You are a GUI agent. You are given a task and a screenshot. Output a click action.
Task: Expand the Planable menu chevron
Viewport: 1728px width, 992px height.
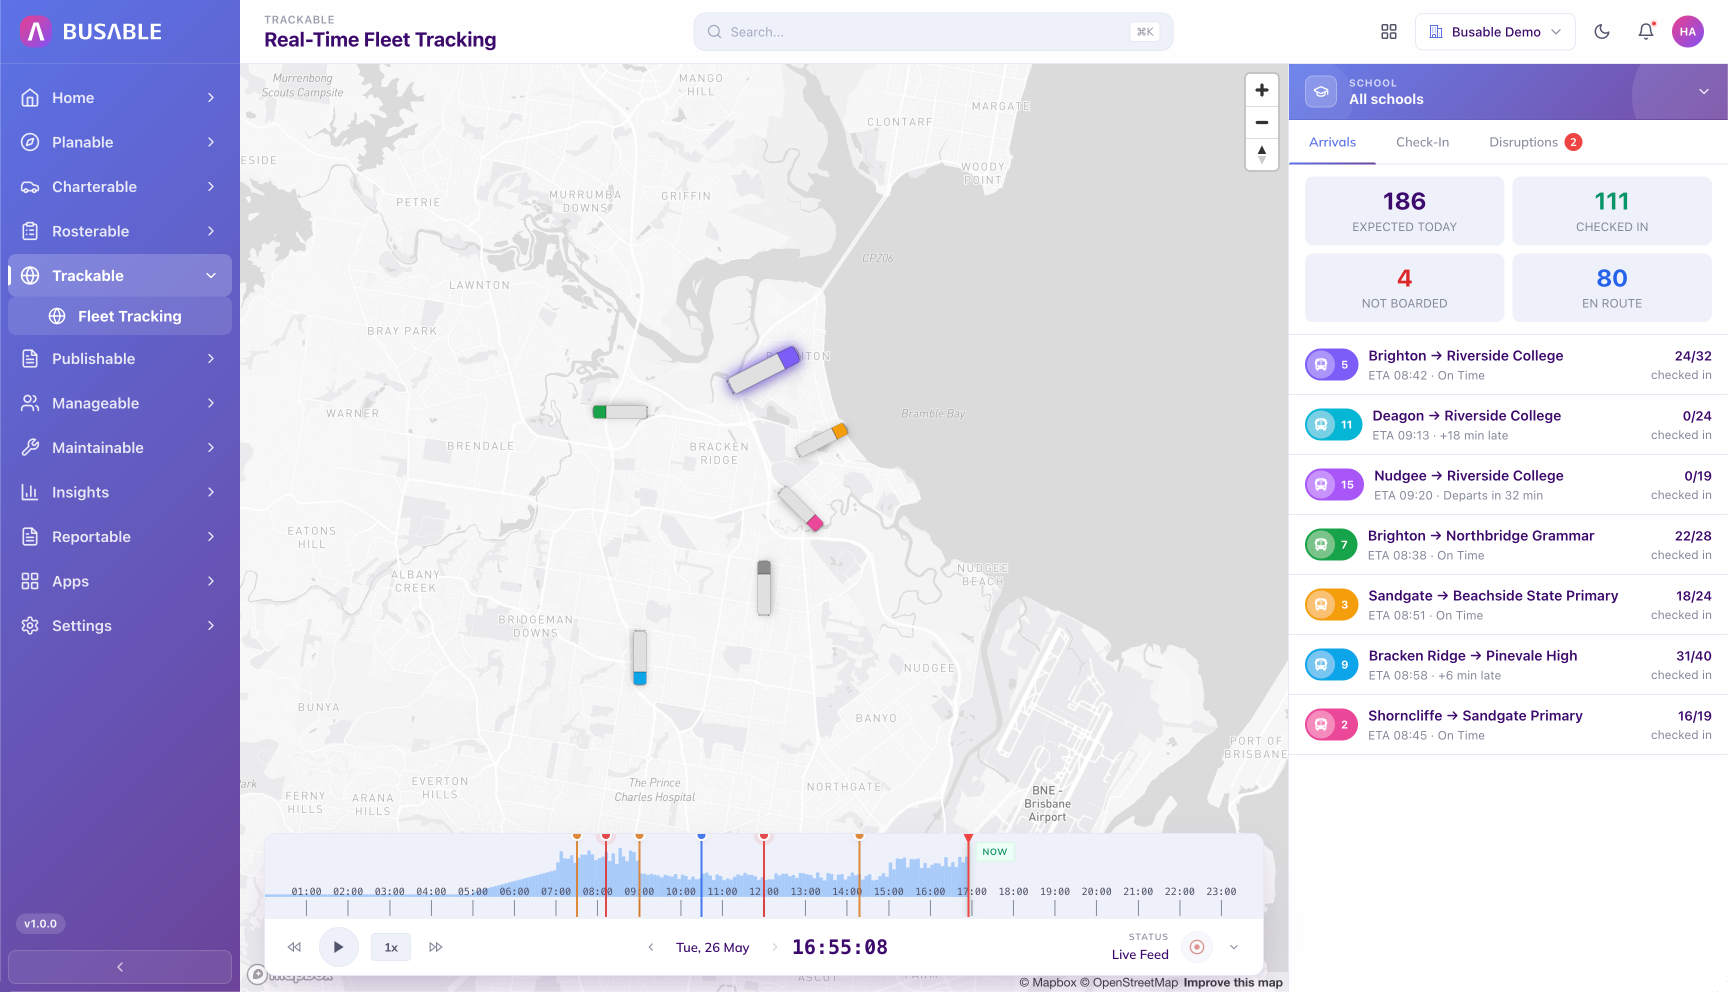coord(211,142)
